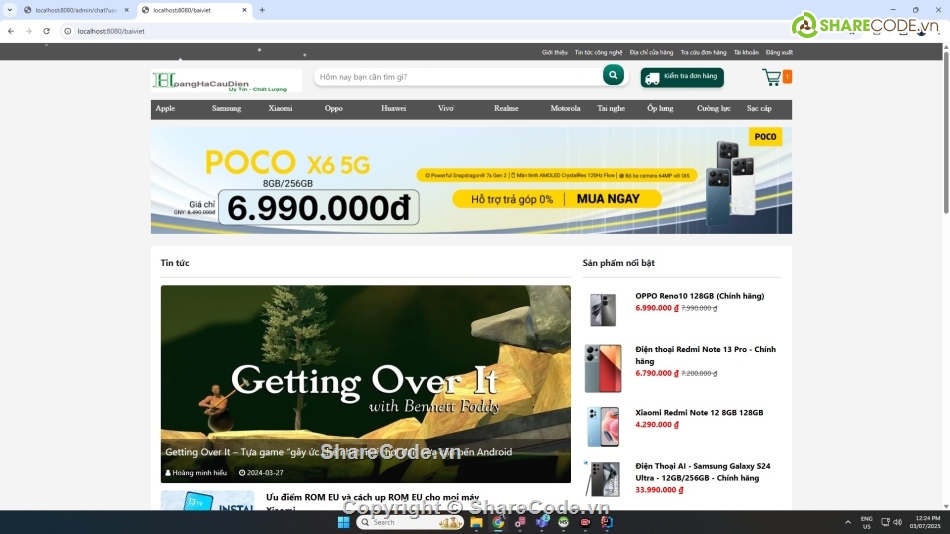950x534 pixels.
Task: Click the network icon in system tray
Action: point(885,522)
